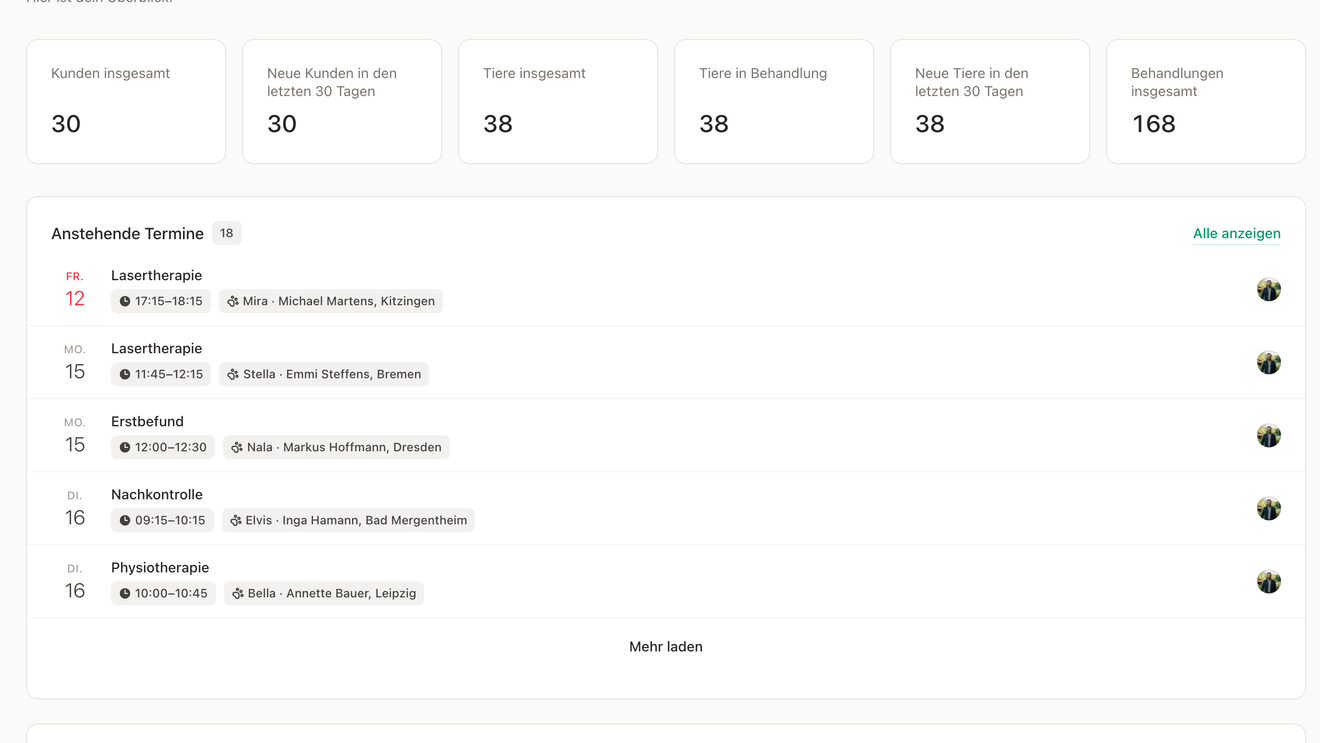This screenshot has width=1320, height=743.
Task: Open avatar on Stella's Lasertherapie row
Action: click(1269, 362)
